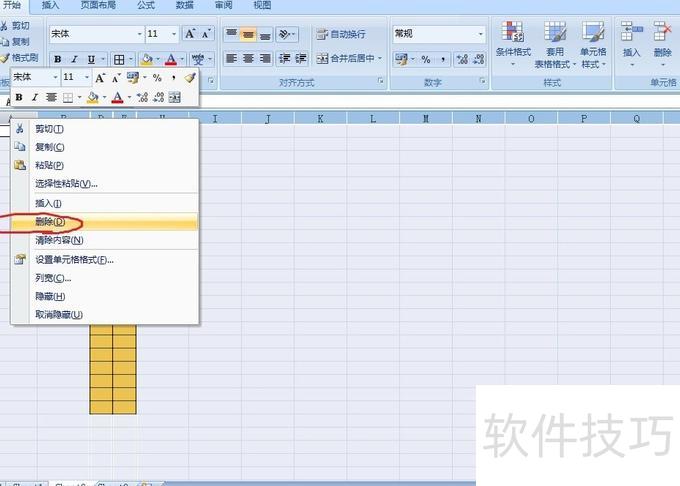Open the ribbon font size dropdown

[174, 34]
